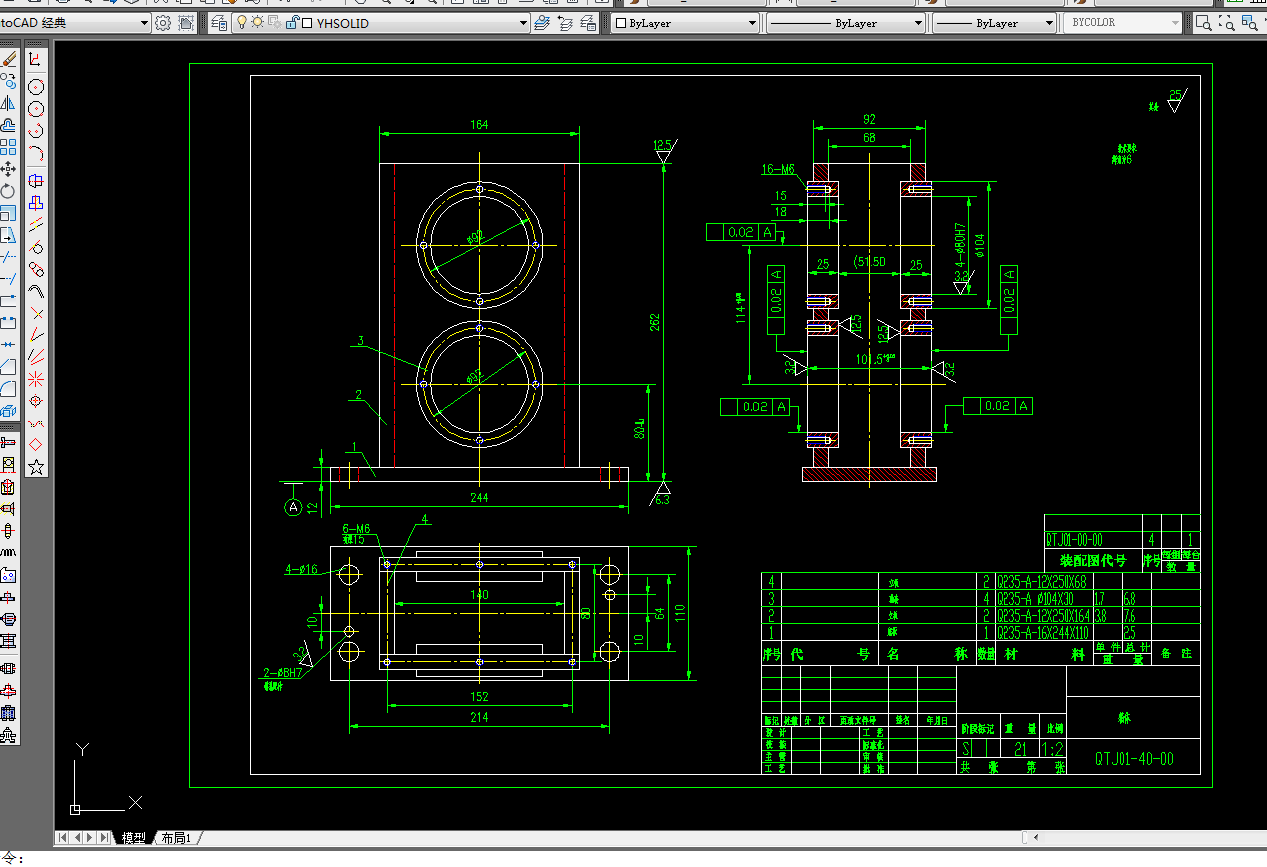
Task: Select the Erase tool in the Modify toolbar
Action: point(8,59)
